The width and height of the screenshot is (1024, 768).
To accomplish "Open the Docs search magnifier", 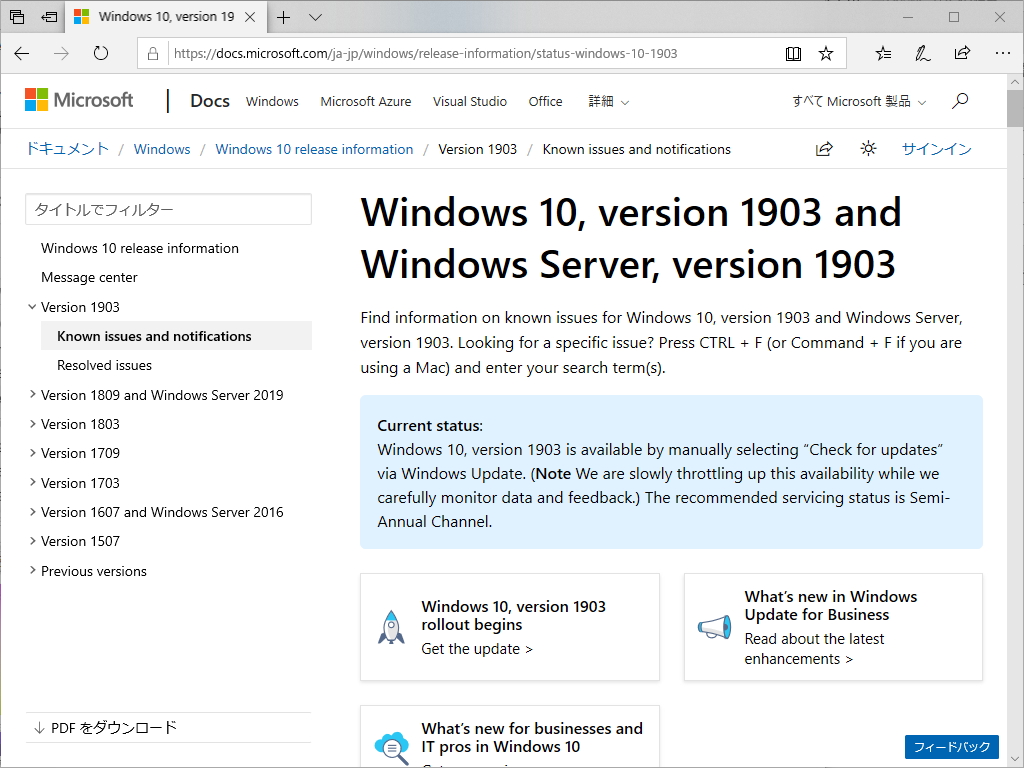I will pos(959,101).
